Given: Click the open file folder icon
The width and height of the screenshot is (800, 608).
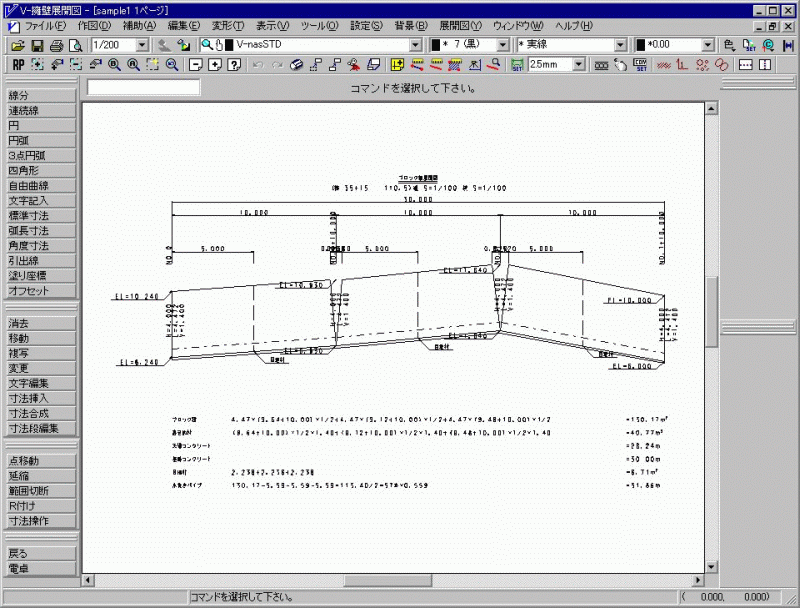Looking at the screenshot, I should pos(17,45).
